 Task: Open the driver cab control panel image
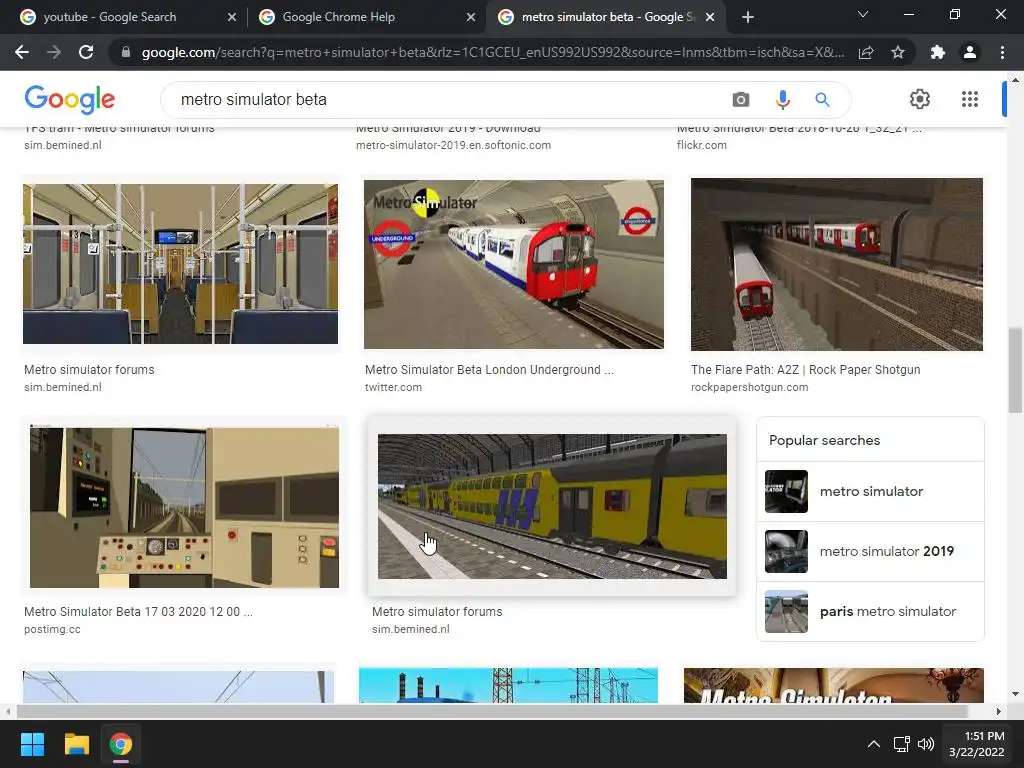tap(184, 507)
